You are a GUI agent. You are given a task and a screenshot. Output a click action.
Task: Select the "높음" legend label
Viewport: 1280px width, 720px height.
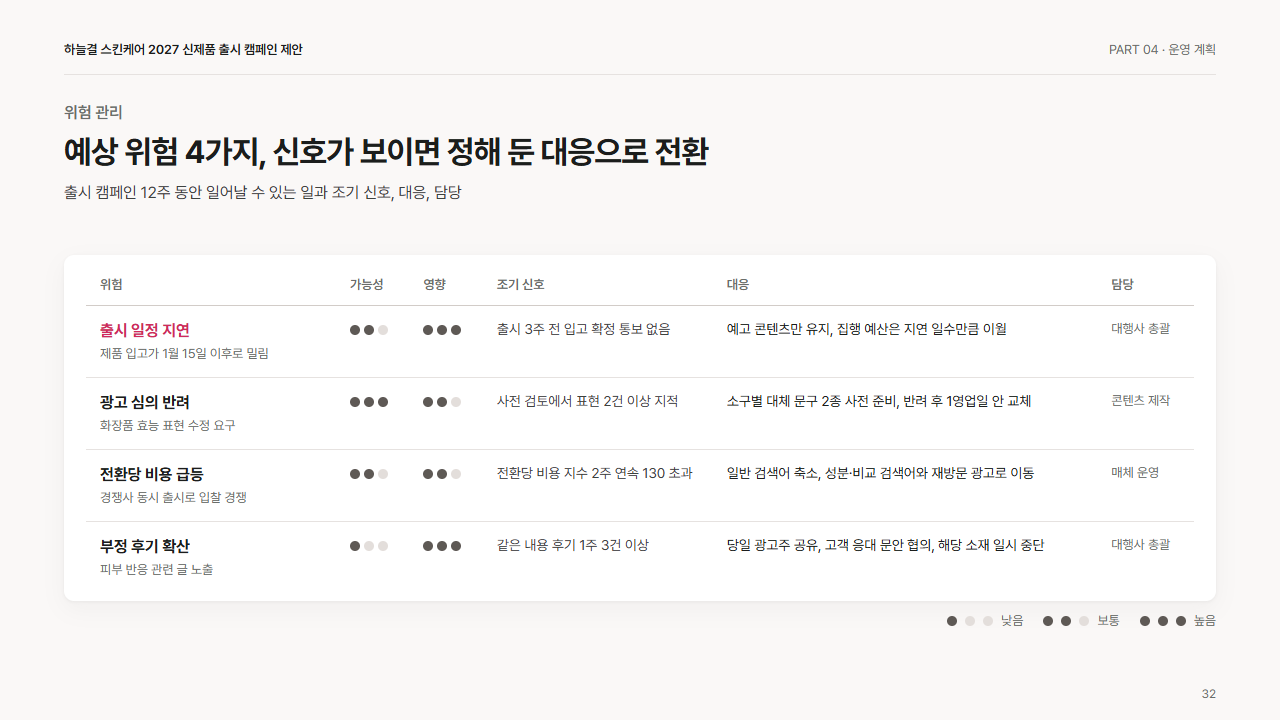tap(1205, 621)
